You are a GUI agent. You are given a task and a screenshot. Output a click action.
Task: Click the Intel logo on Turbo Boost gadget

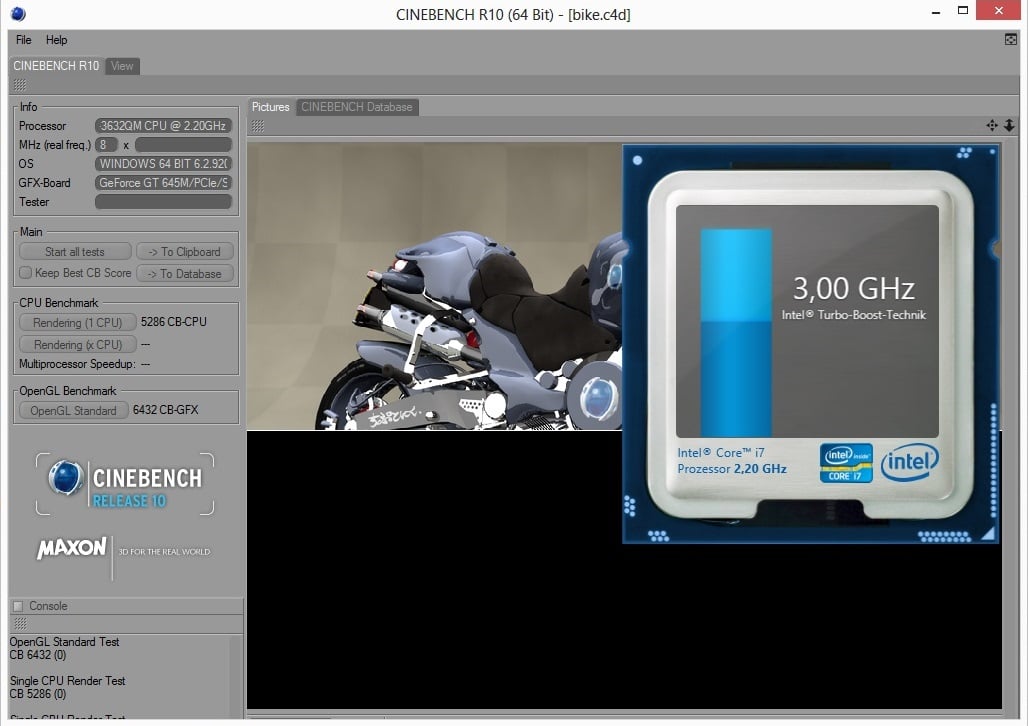coord(909,462)
